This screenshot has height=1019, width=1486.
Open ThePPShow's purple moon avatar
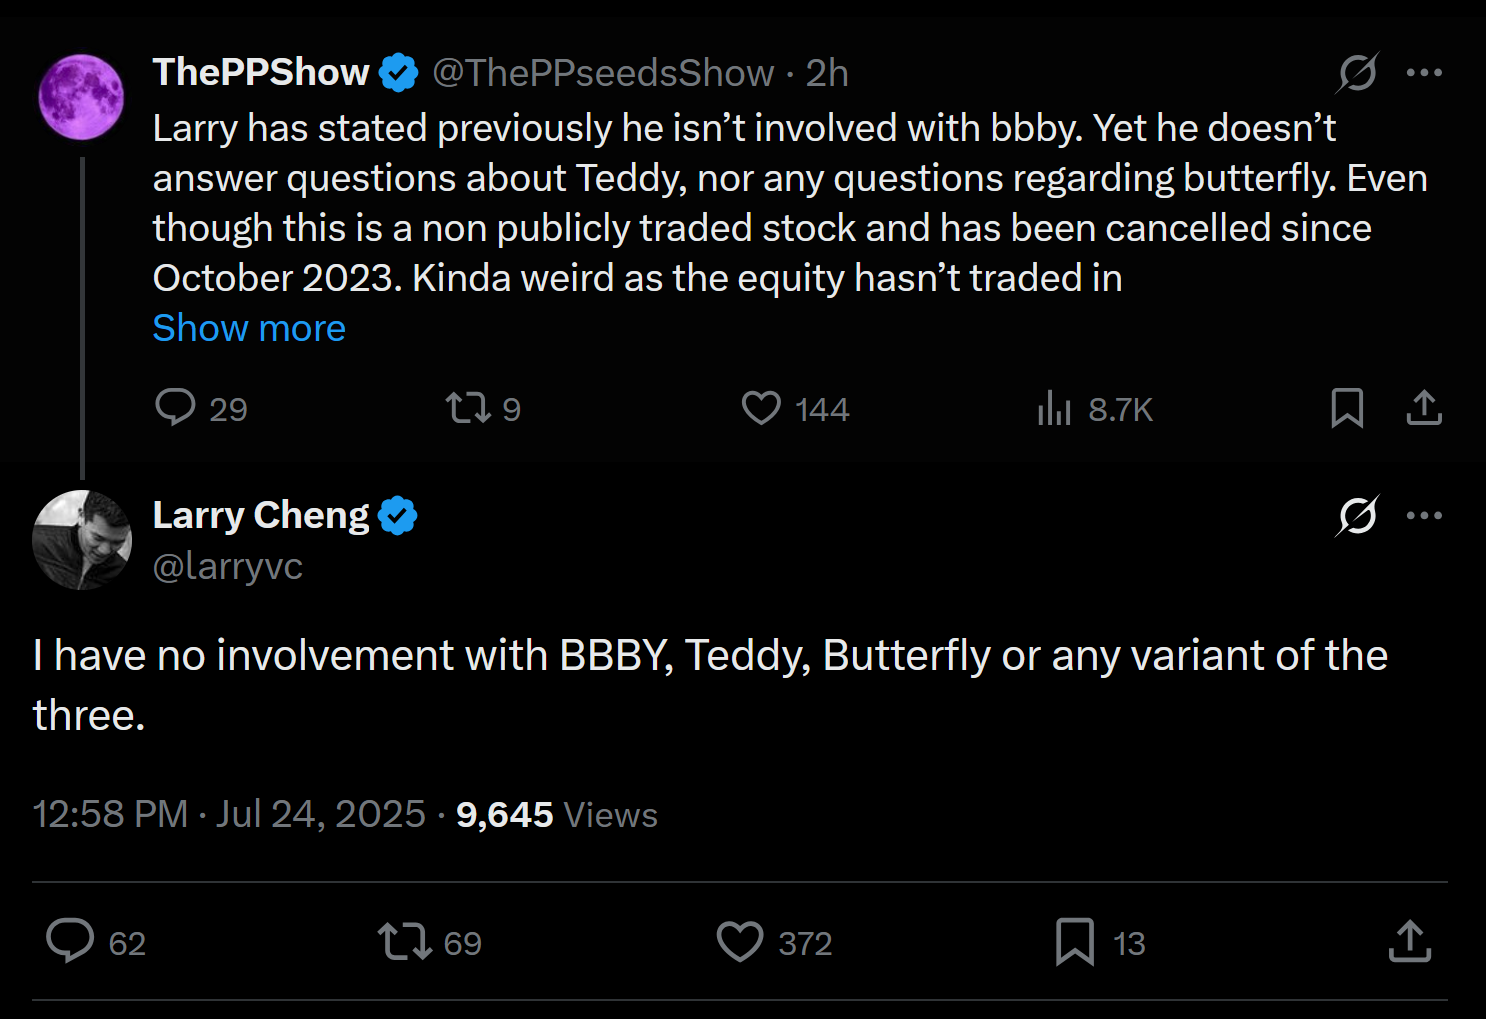tap(81, 97)
